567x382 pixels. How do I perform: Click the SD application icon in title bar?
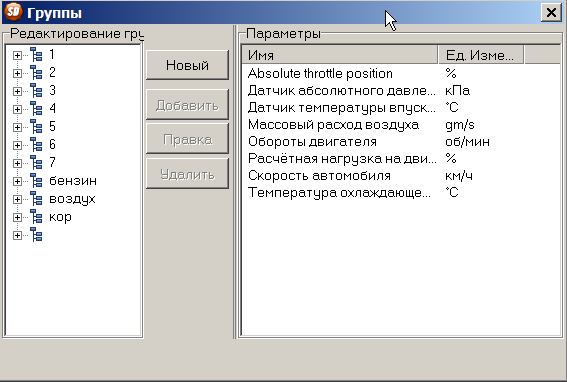coord(13,12)
